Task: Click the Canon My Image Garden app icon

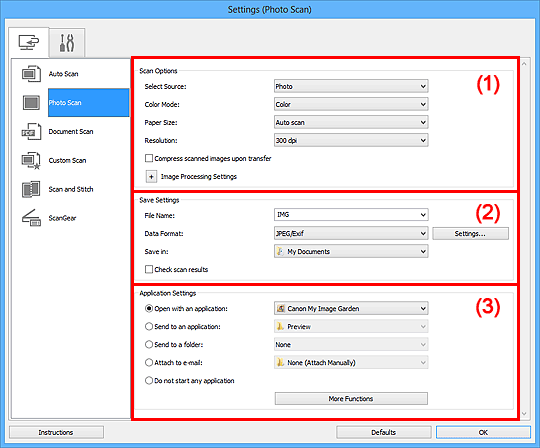Action: [x=281, y=308]
